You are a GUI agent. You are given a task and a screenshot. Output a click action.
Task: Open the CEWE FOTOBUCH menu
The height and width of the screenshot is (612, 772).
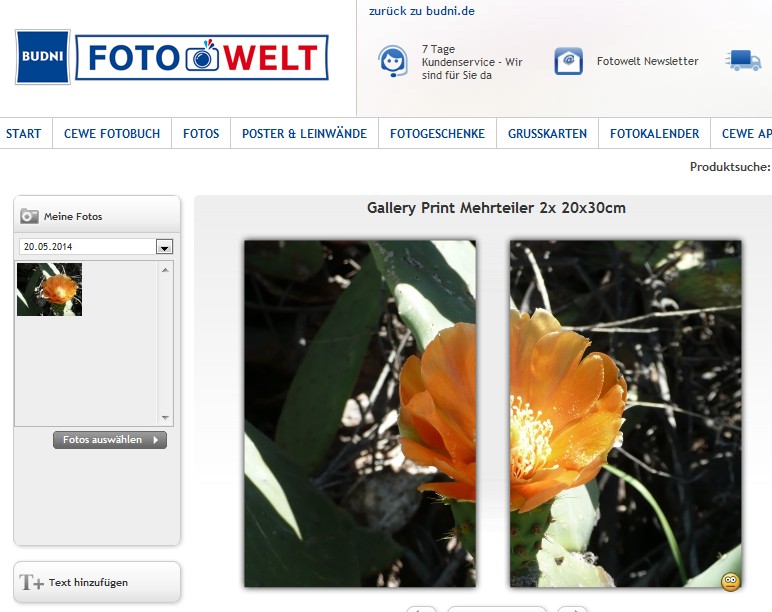pyautogui.click(x=112, y=133)
